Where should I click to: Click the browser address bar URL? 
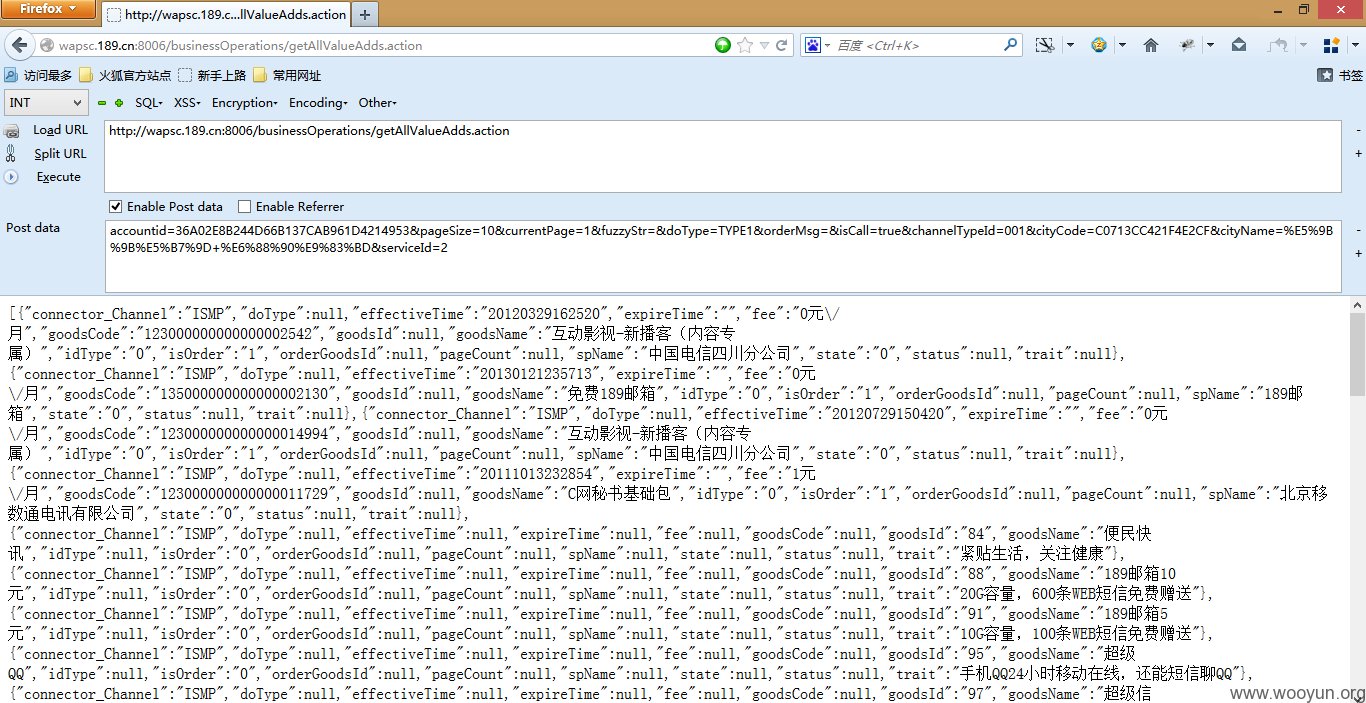click(x=241, y=45)
